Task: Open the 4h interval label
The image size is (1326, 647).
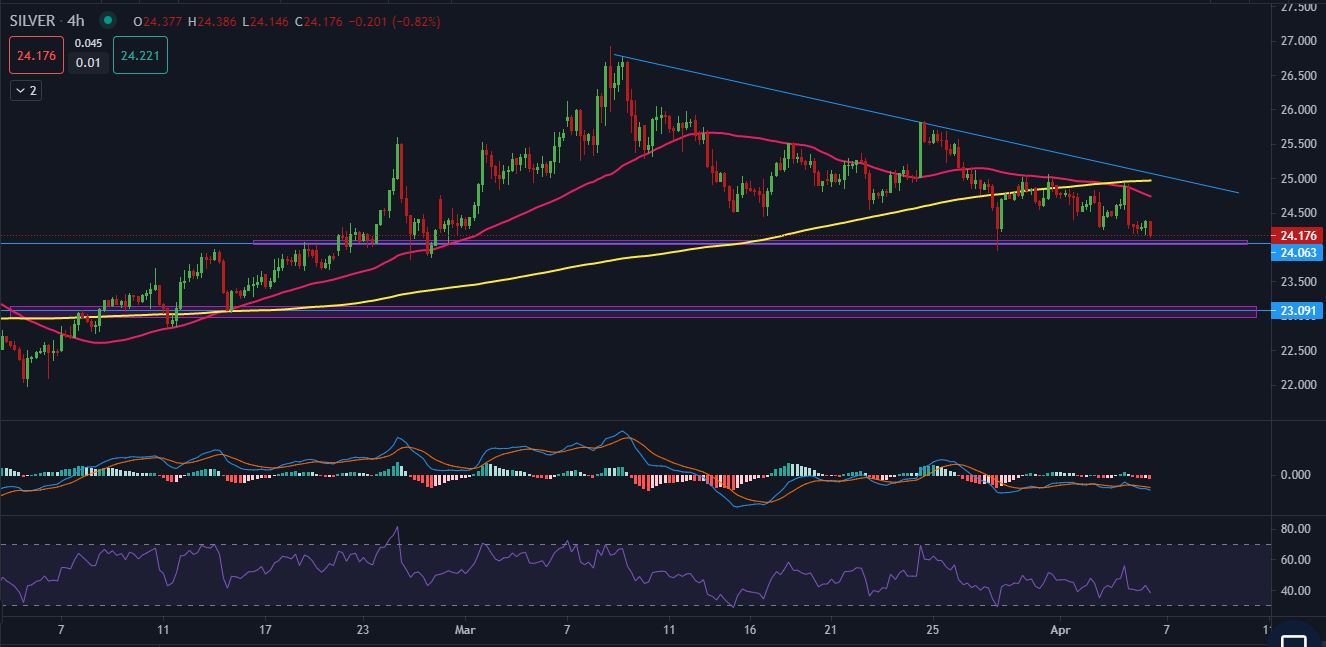Action: coord(76,20)
